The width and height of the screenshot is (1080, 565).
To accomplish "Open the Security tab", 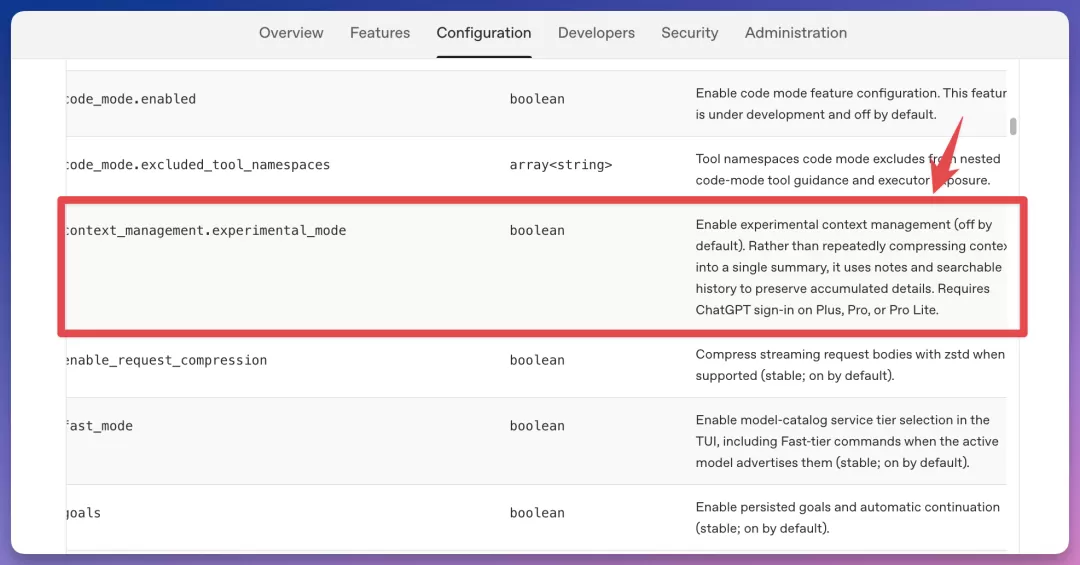I will (x=689, y=33).
